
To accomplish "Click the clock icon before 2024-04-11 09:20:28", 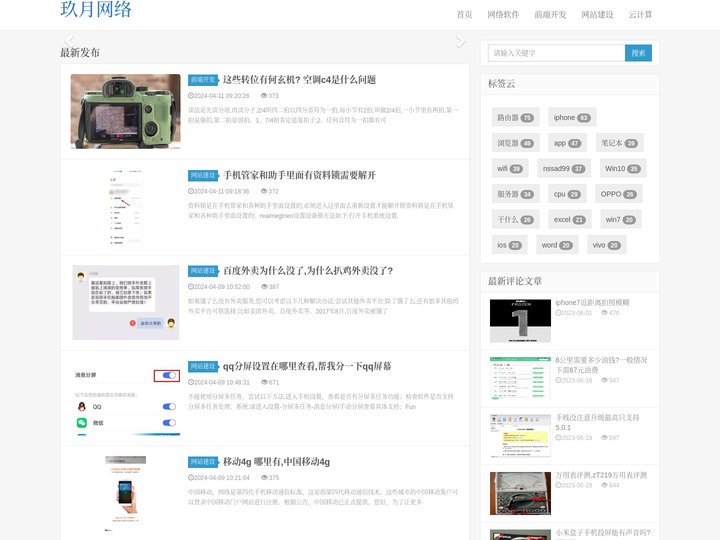I will (x=191, y=96).
